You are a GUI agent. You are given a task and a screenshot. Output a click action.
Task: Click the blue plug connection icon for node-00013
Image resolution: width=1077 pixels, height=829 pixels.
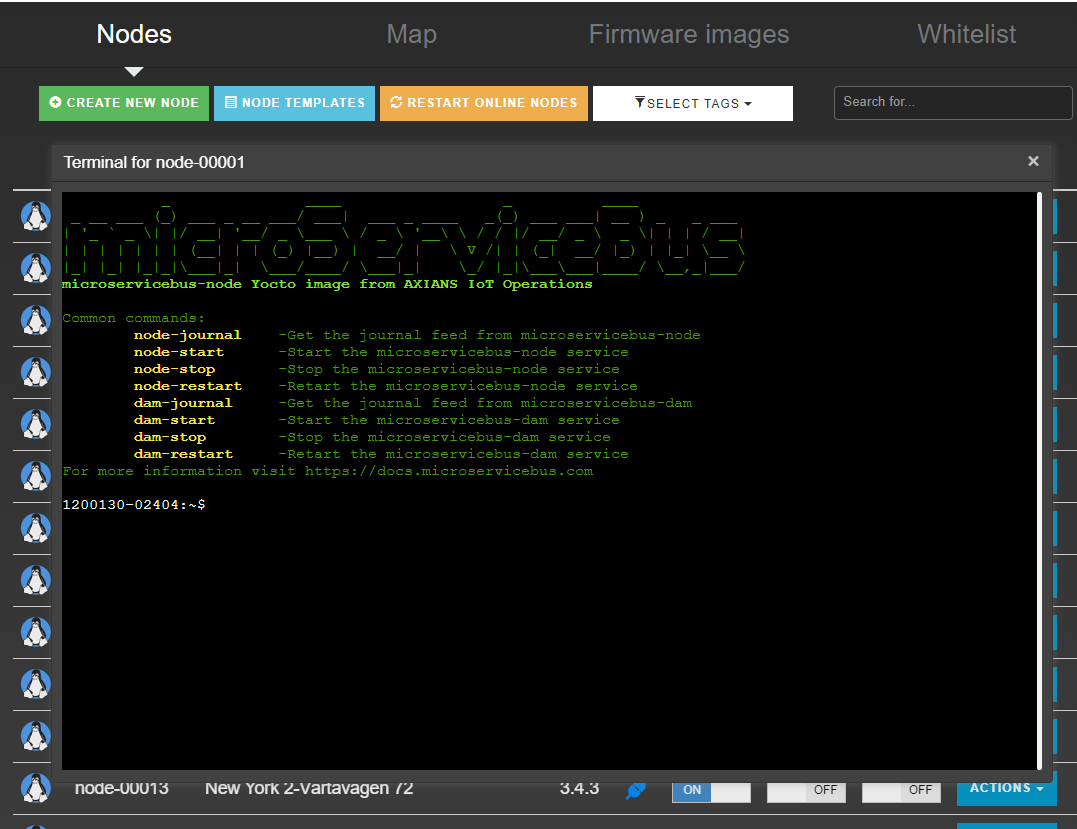pyautogui.click(x=636, y=791)
